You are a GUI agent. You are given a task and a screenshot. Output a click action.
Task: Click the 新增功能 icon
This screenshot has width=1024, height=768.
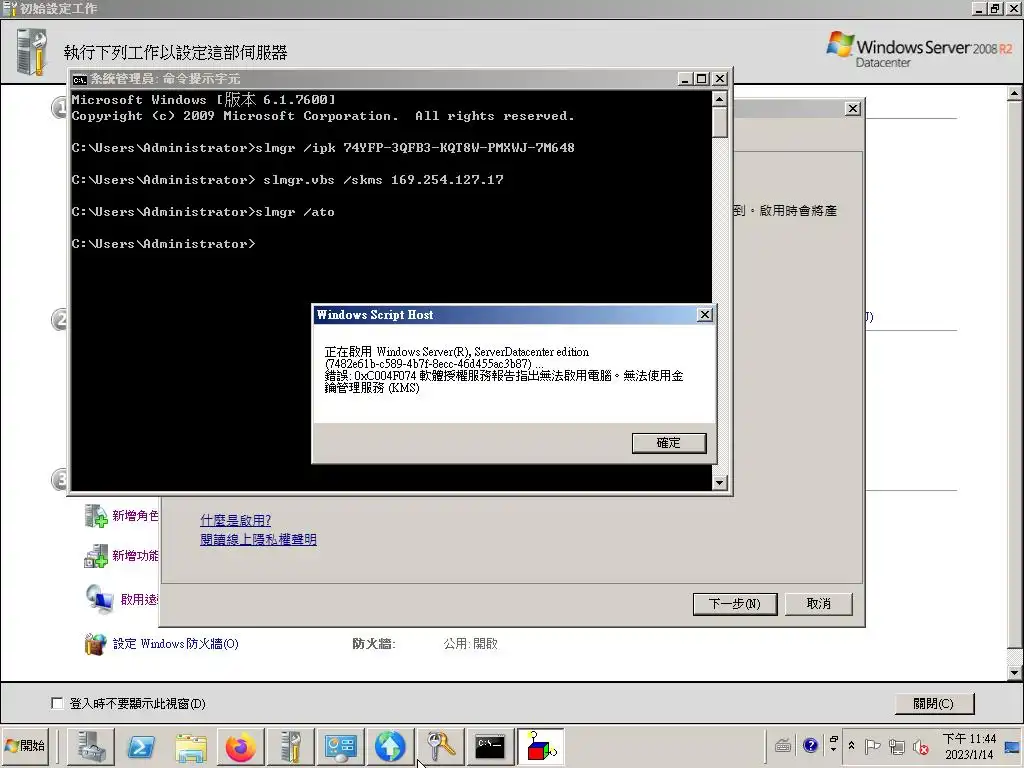96,556
